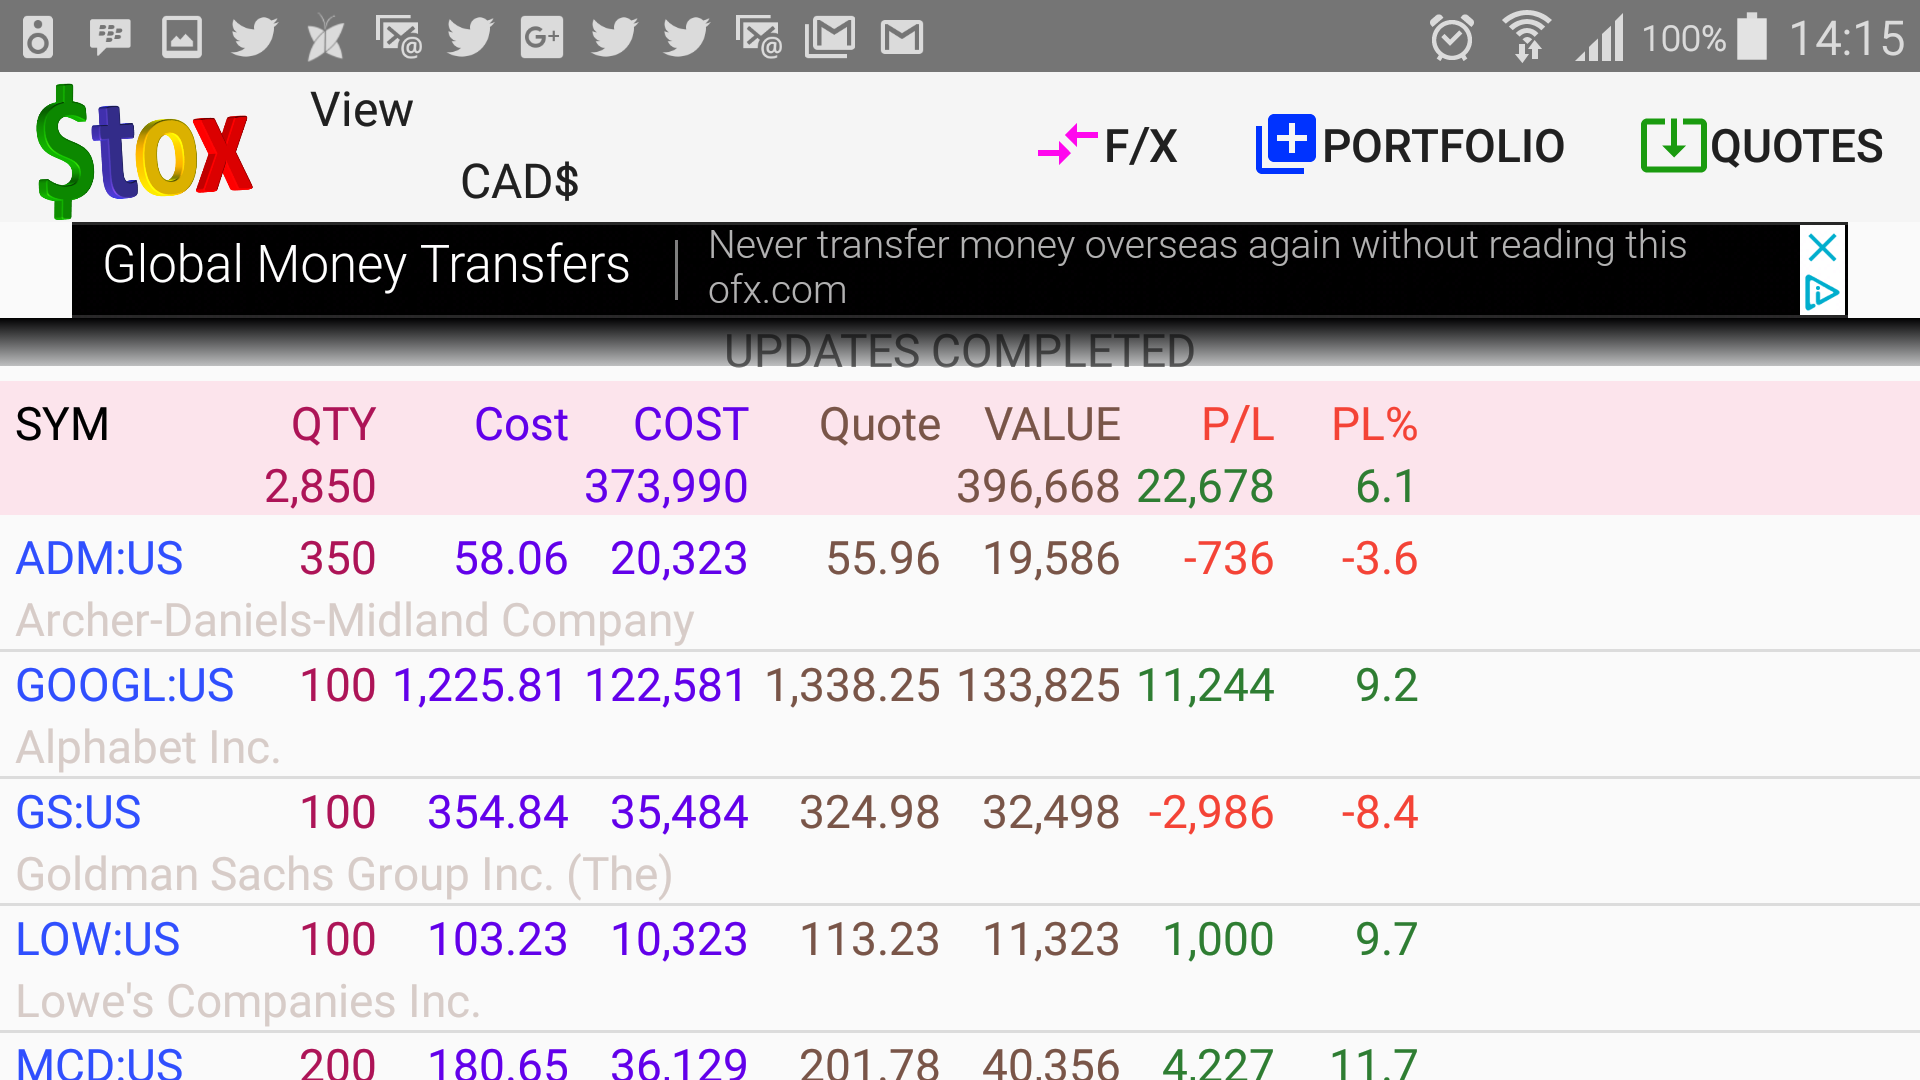Tap the Stox app logo
The width and height of the screenshot is (1920, 1080).
click(143, 150)
